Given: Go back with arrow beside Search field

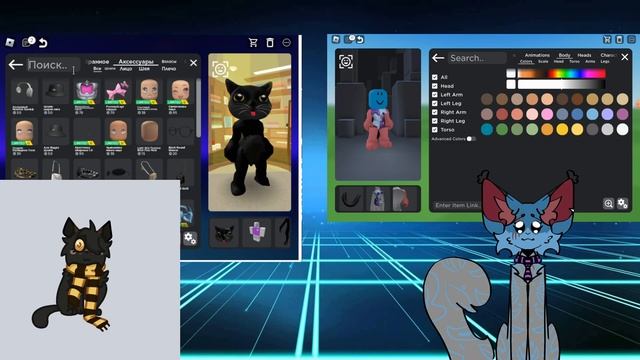Looking at the screenshot, I should 438,58.
